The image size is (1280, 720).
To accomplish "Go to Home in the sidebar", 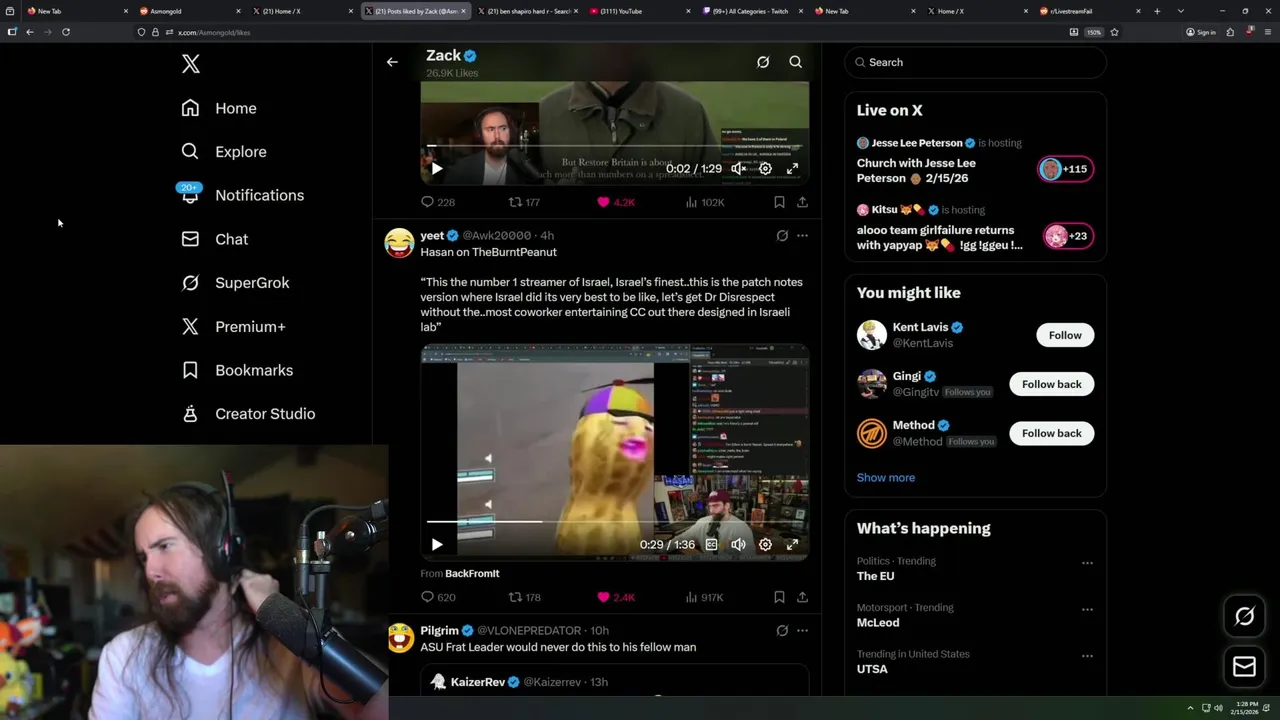I will coord(219,108).
